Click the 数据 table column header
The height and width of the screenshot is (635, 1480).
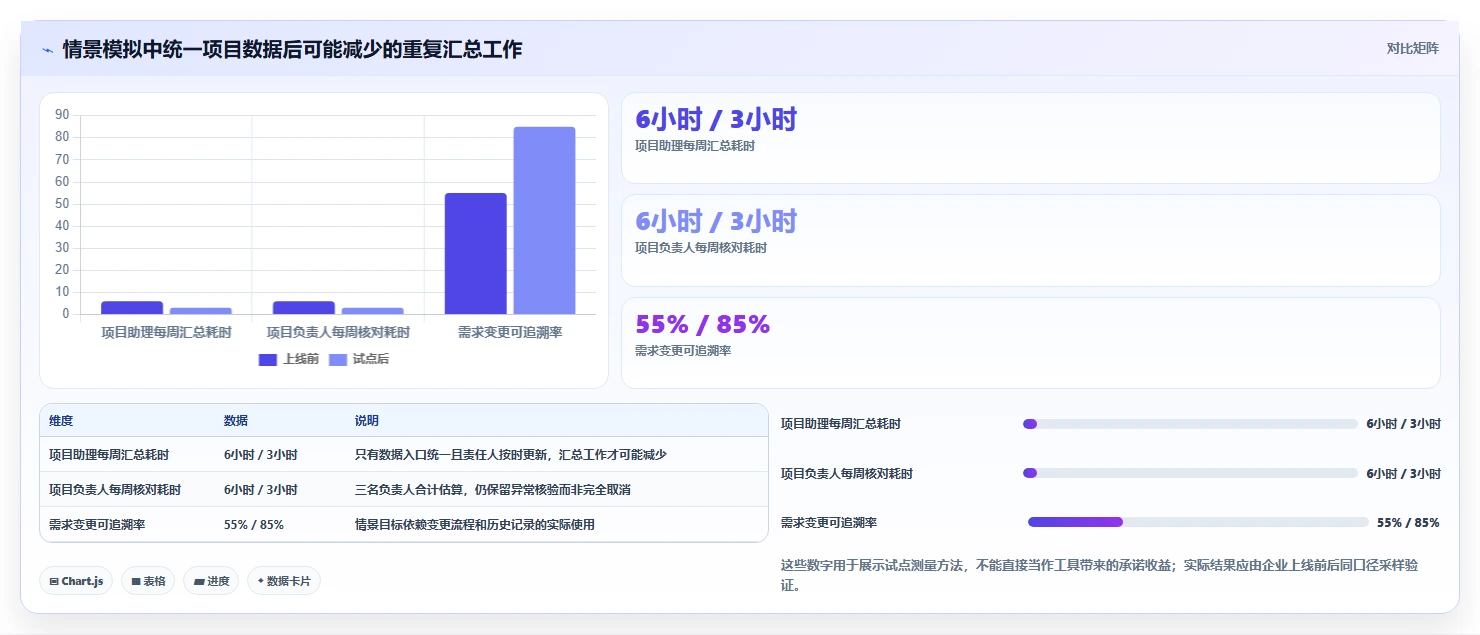pos(236,421)
